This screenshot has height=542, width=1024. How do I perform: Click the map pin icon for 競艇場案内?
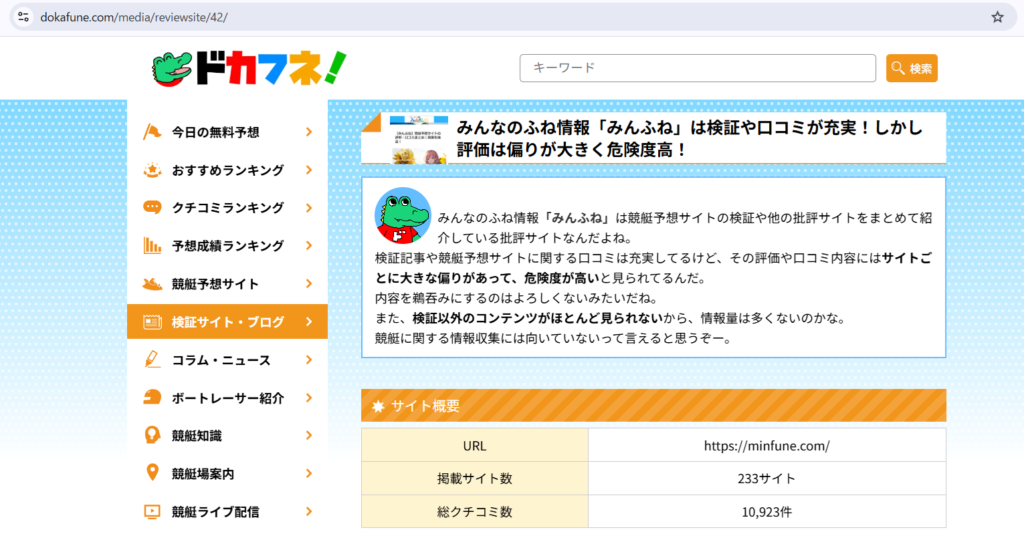point(152,473)
